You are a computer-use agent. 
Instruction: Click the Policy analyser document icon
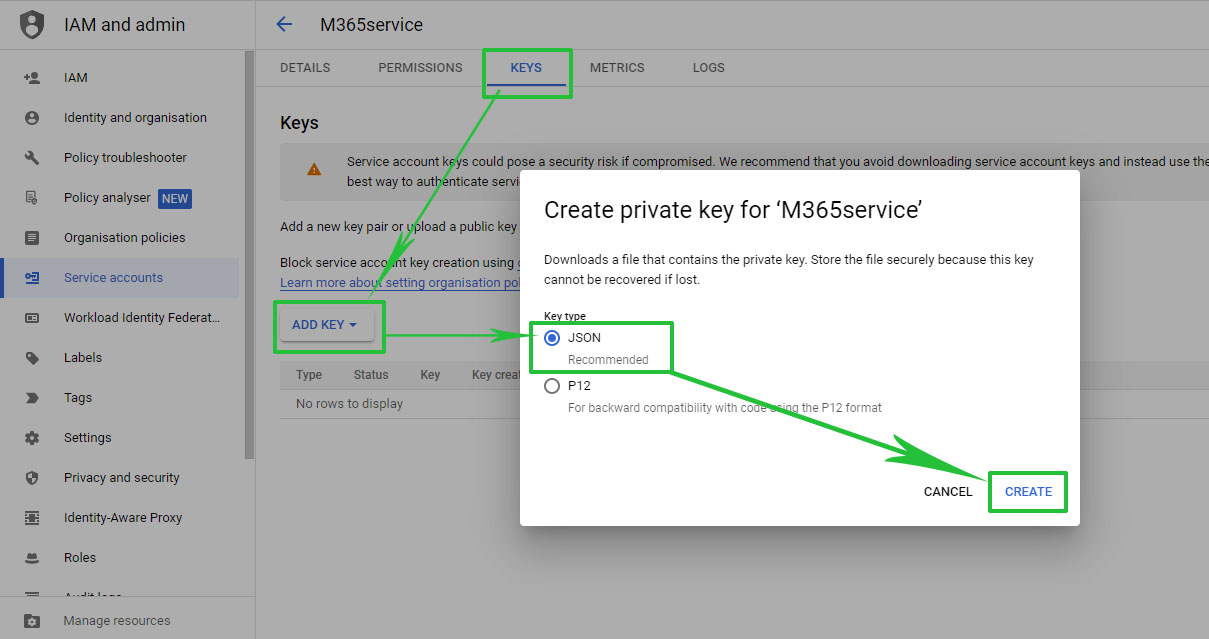click(x=32, y=198)
